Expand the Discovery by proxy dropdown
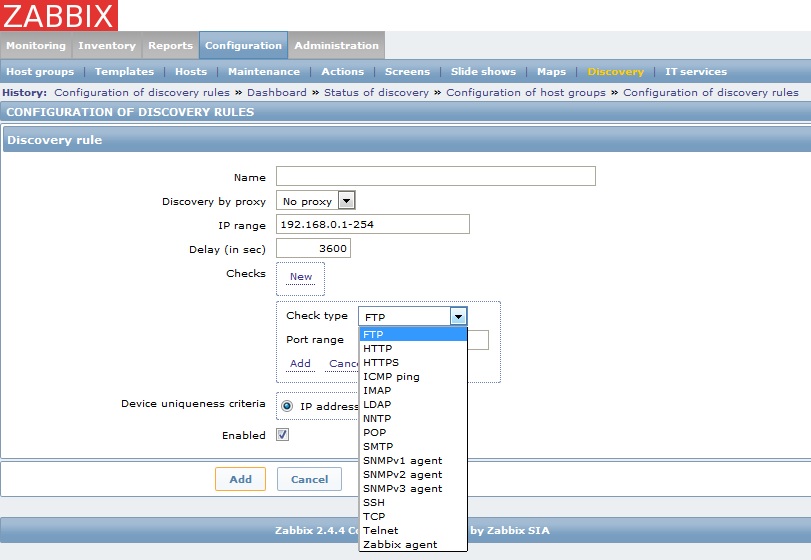The image size is (811, 560). click(346, 201)
